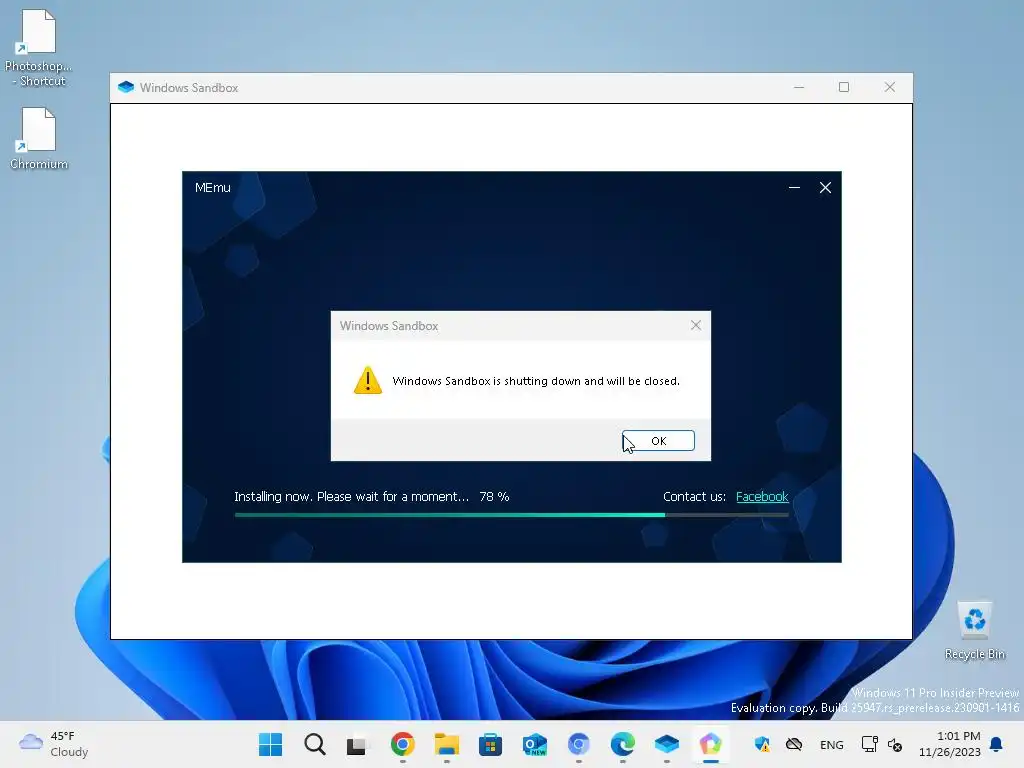Click the muted volume tray icon
The width and height of the screenshot is (1024, 768).
pyautogui.click(x=895, y=744)
